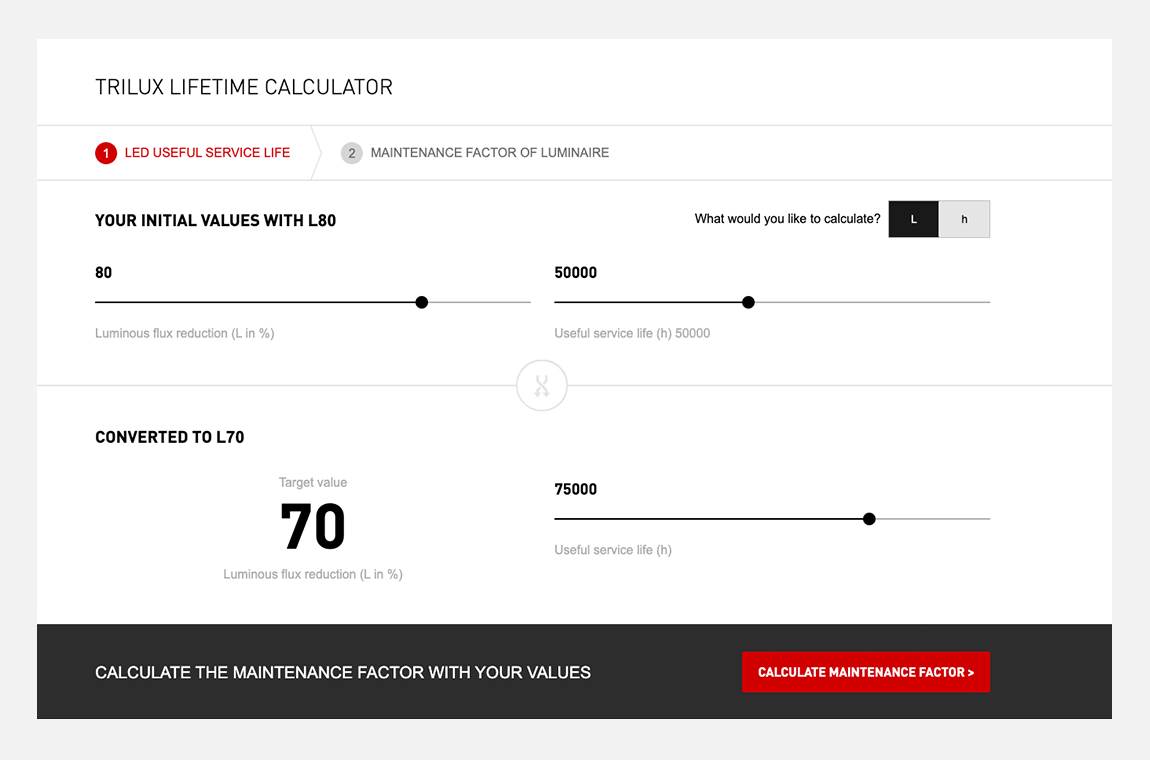1150x760 pixels.
Task: Select the h calculation toggle
Action: [964, 219]
